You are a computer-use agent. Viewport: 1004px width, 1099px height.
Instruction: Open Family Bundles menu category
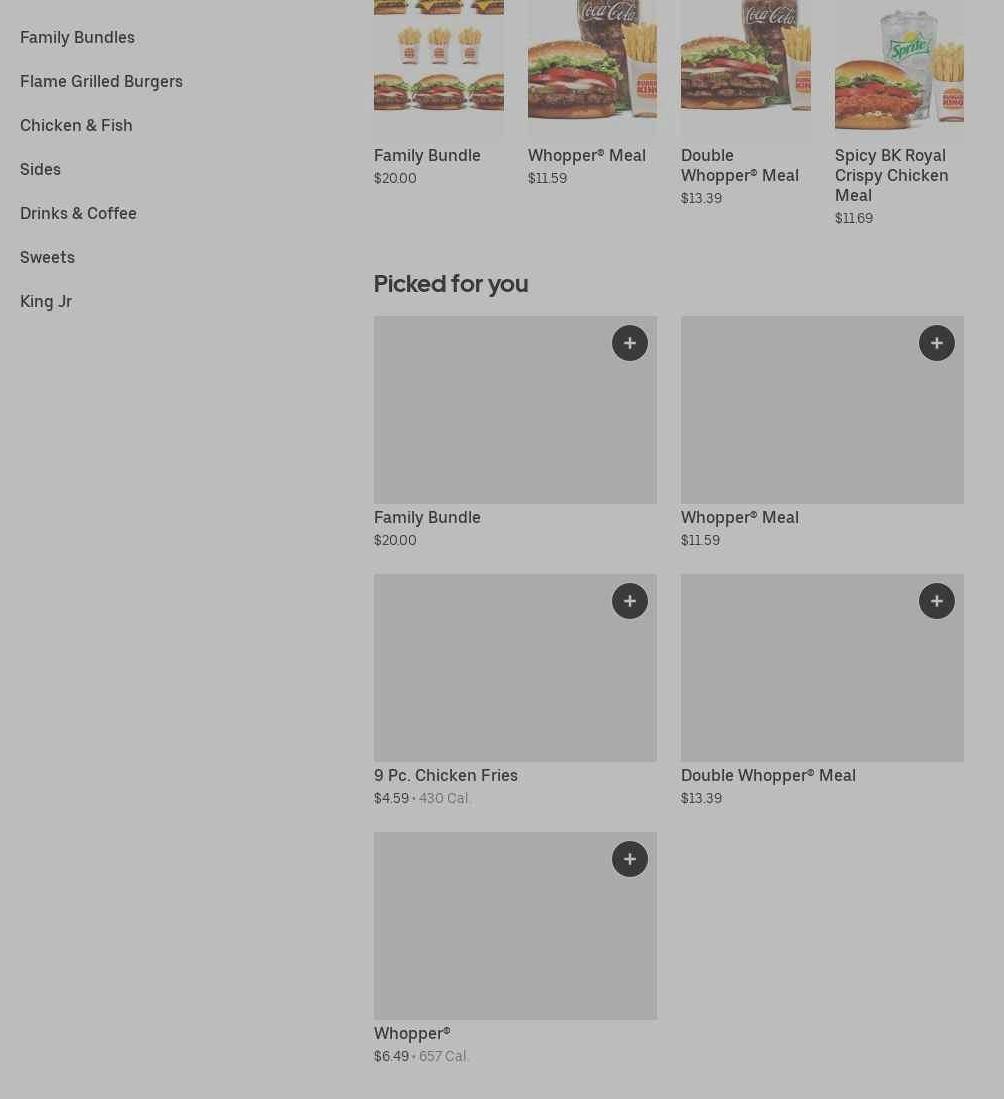click(x=77, y=37)
